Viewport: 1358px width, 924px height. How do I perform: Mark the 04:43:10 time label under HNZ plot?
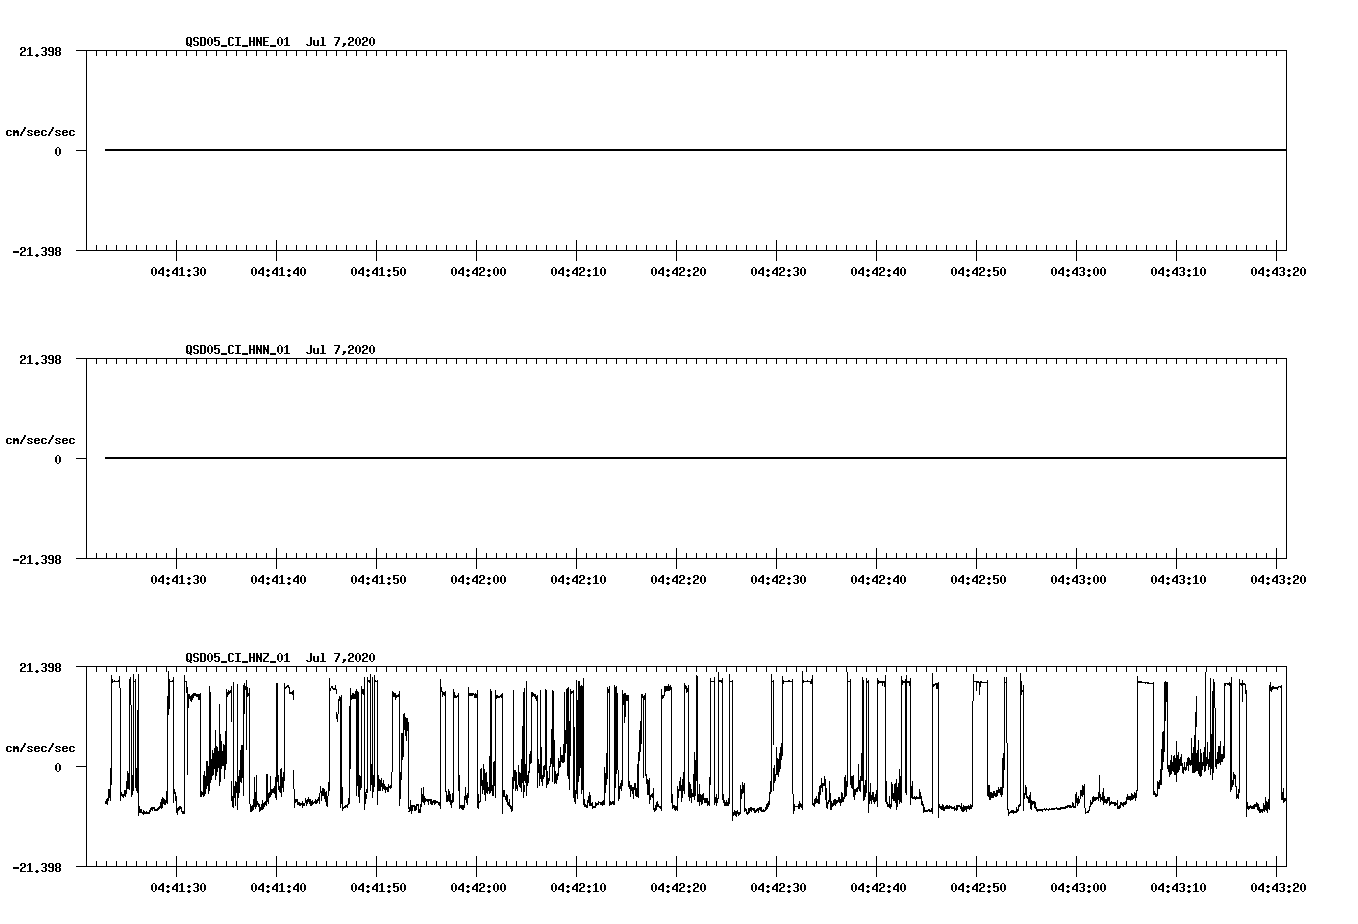pos(1178,887)
